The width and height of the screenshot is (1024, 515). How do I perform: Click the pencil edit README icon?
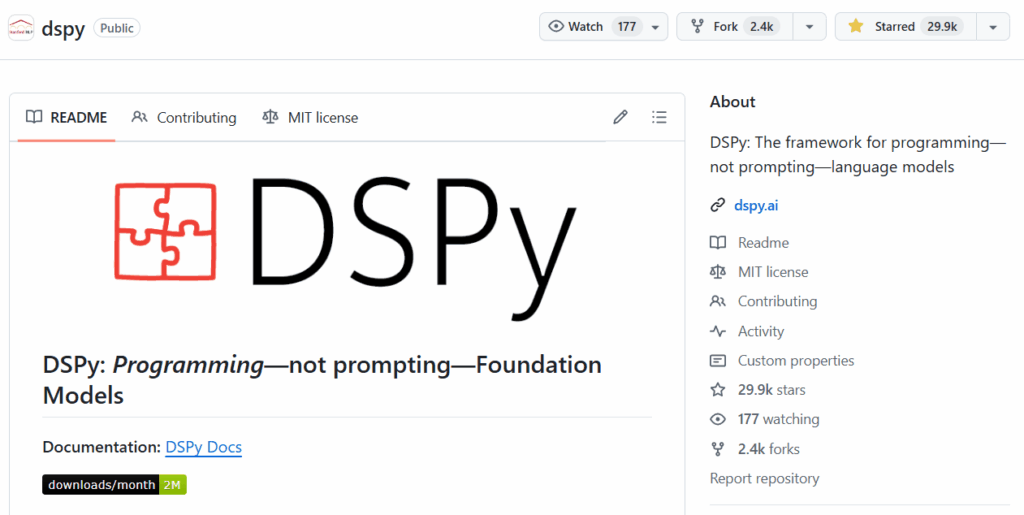pyautogui.click(x=620, y=117)
